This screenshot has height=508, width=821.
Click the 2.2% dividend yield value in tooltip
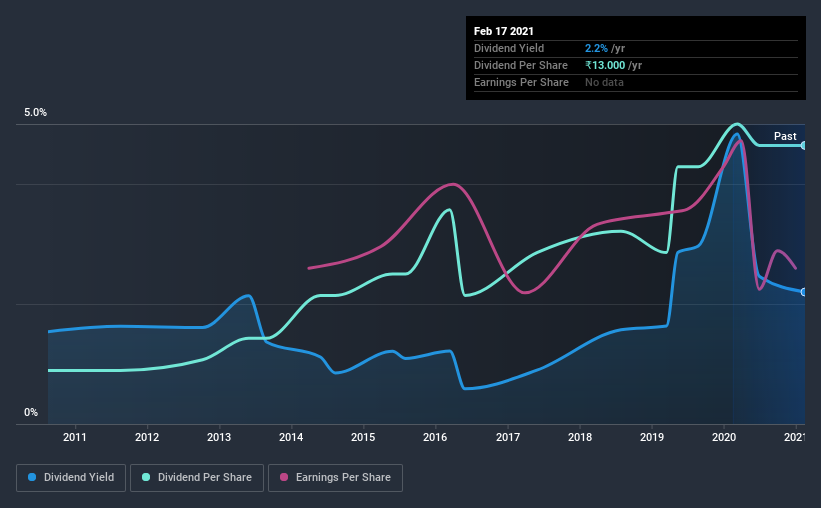click(596, 48)
